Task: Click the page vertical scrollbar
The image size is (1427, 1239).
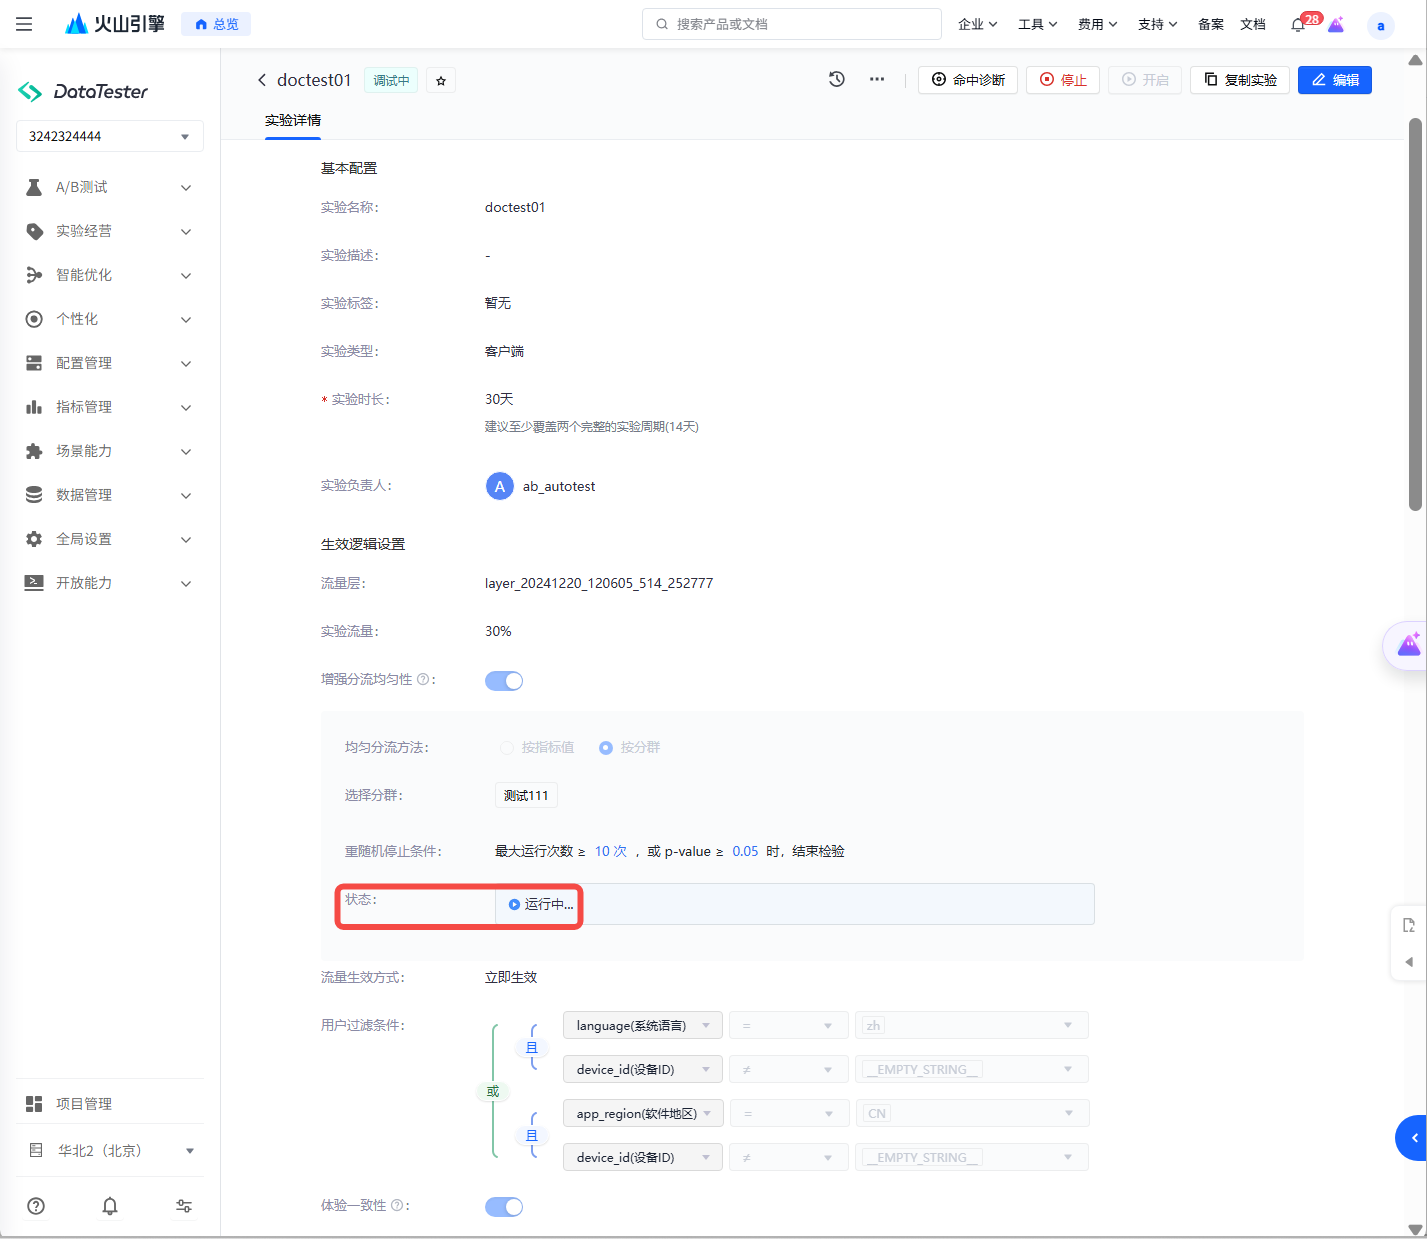Action: [x=1415, y=315]
